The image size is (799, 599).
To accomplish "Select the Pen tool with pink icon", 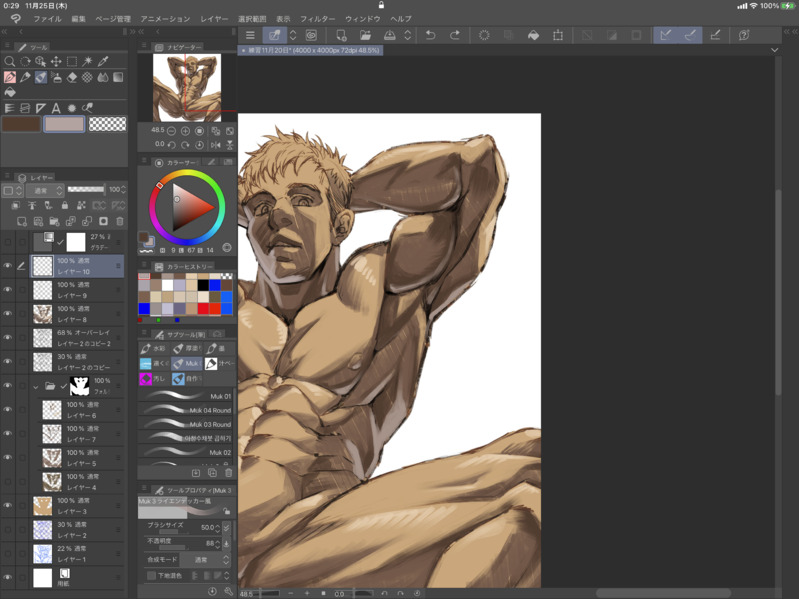I will tap(10, 77).
